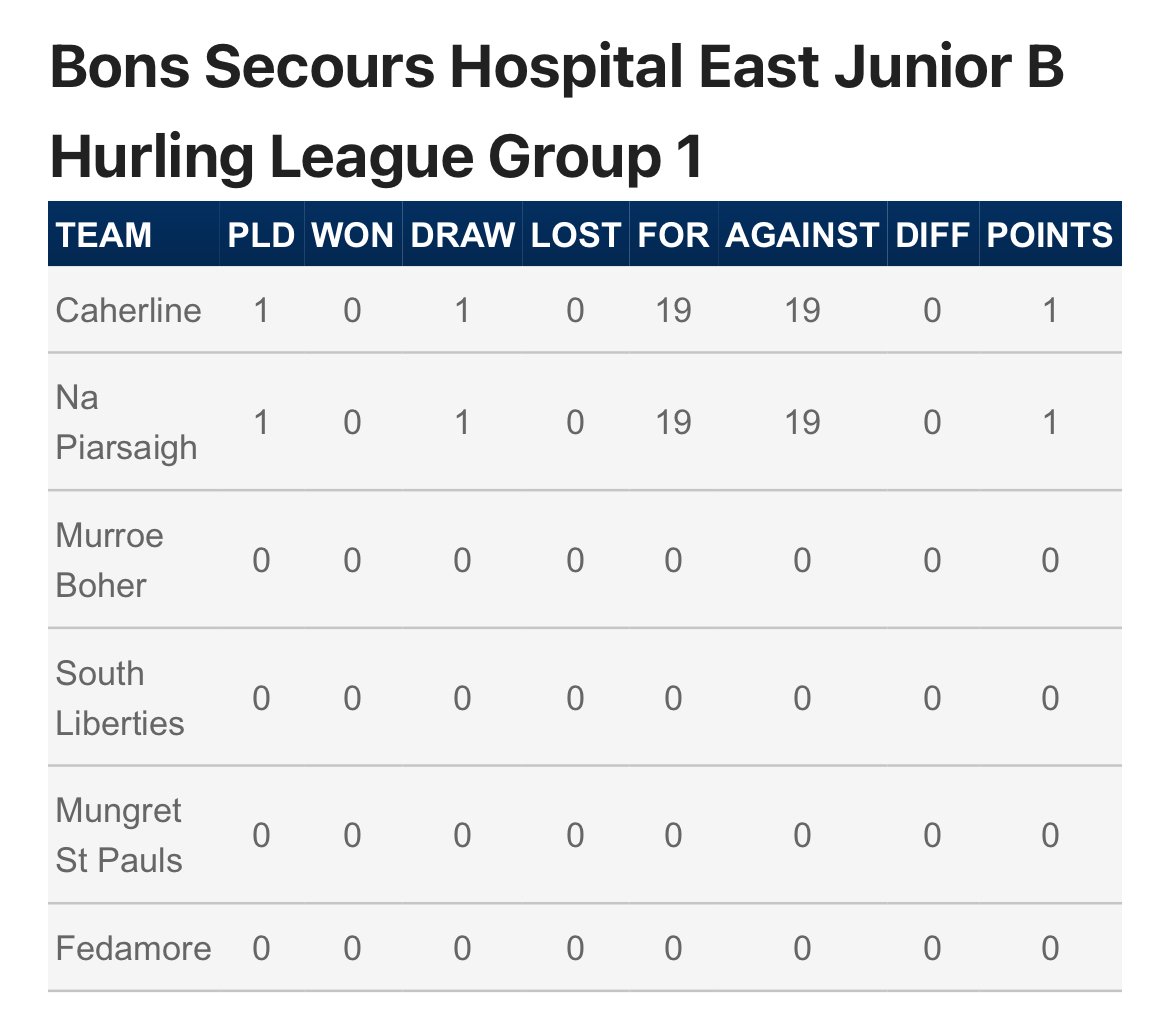Viewport: 1170px width, 1017px height.
Task: Open the Murroe Boher team entry
Action: (x=109, y=560)
